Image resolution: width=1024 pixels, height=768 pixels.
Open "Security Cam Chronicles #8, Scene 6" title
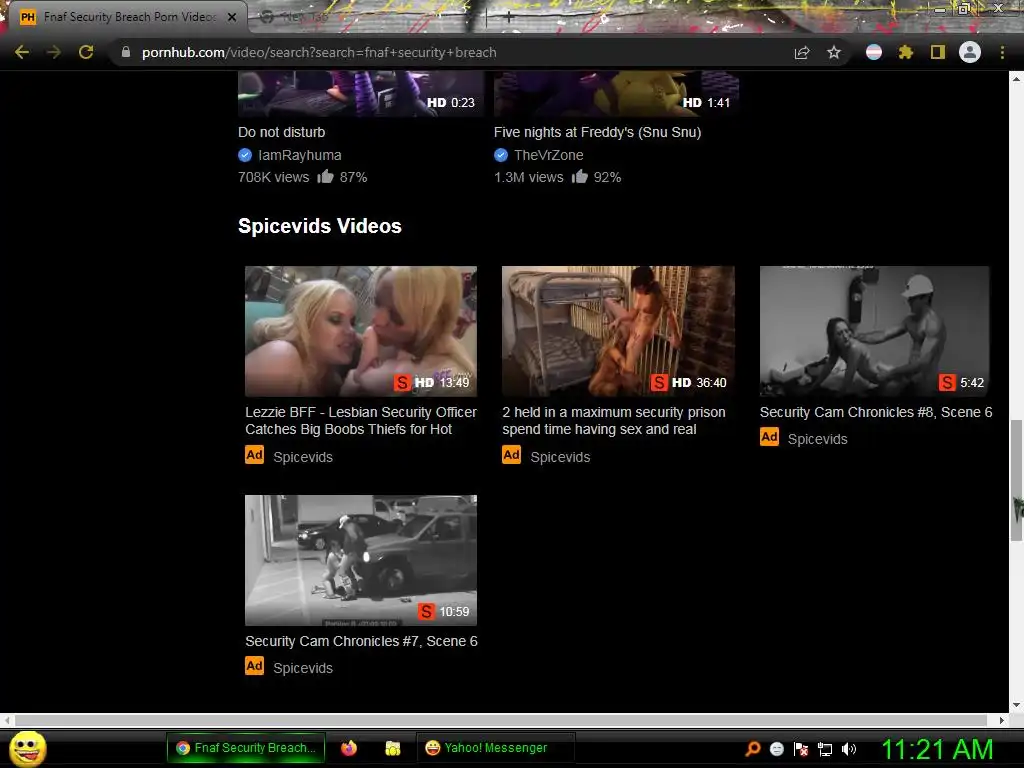click(876, 412)
